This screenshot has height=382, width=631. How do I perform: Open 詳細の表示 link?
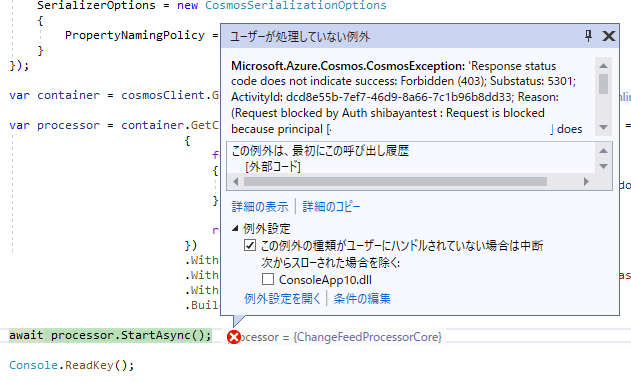[x=260, y=206]
